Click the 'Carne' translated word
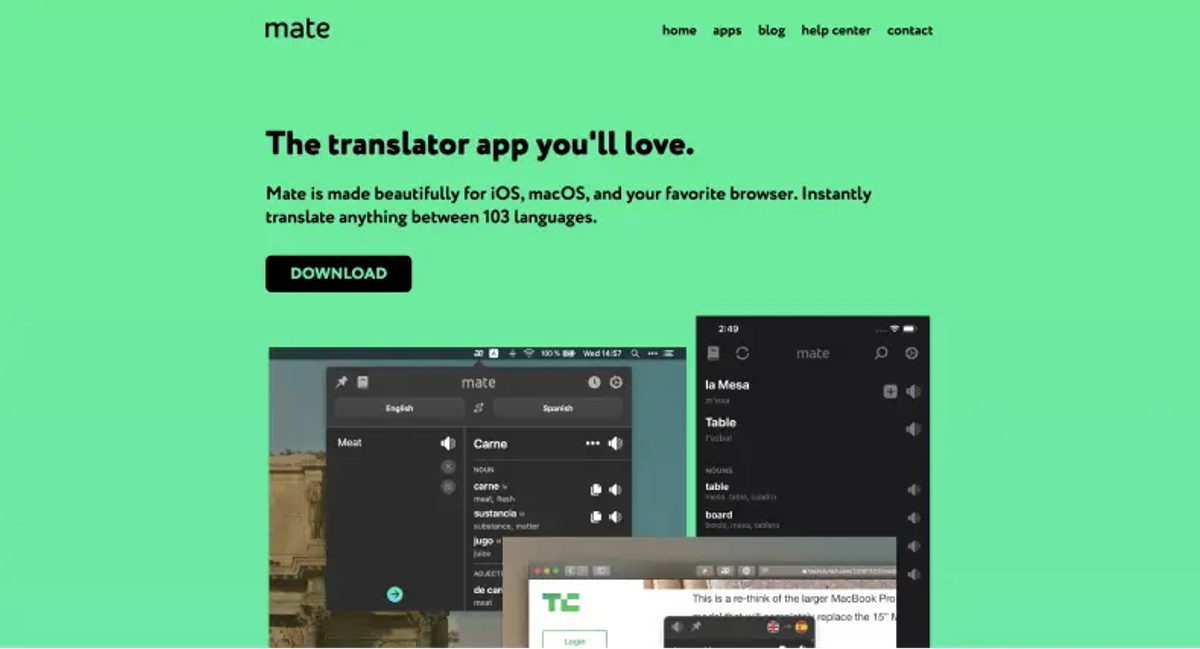The width and height of the screenshot is (1200, 649). pos(490,444)
